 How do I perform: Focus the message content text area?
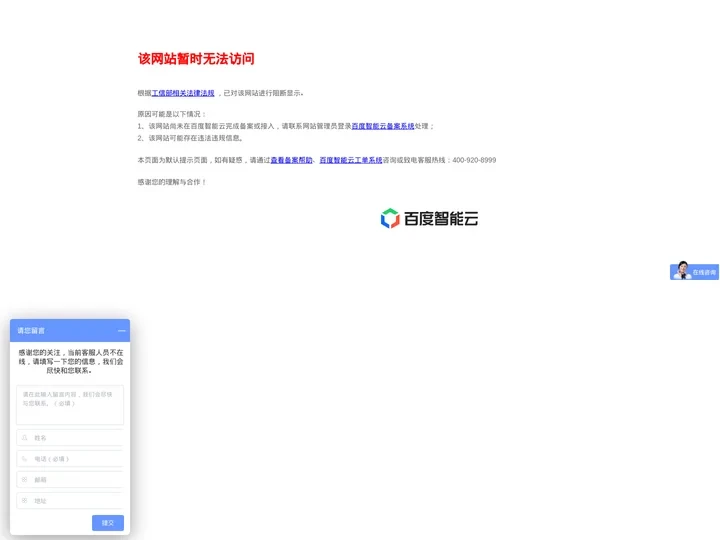(x=70, y=405)
